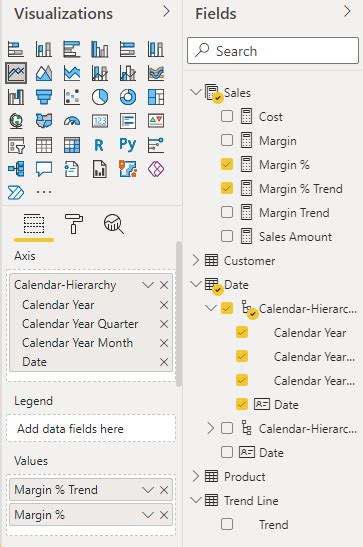
Task: Check the Cost measure checkbox
Action: [x=227, y=116]
